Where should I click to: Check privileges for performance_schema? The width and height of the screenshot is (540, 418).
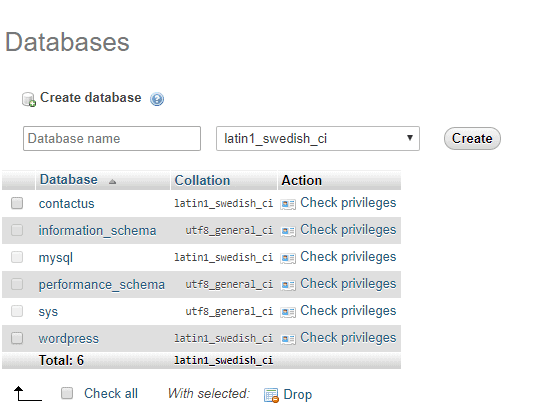point(348,284)
